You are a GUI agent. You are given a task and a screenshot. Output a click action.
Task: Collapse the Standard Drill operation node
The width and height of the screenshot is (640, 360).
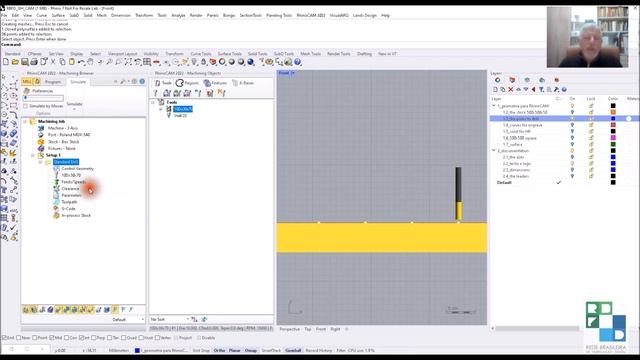click(40, 162)
